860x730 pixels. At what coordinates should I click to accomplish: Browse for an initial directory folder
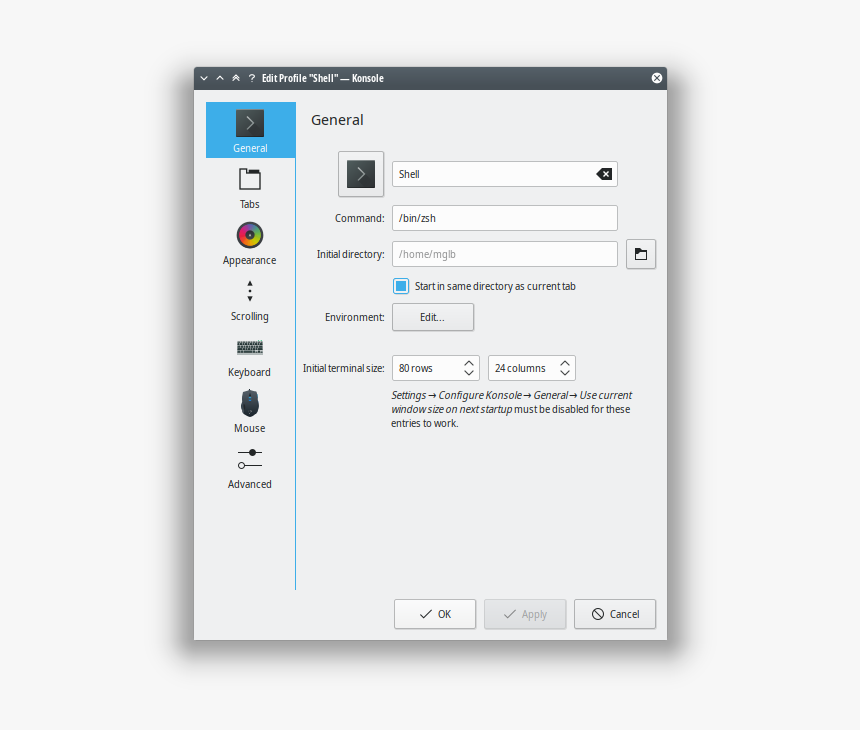tap(640, 254)
